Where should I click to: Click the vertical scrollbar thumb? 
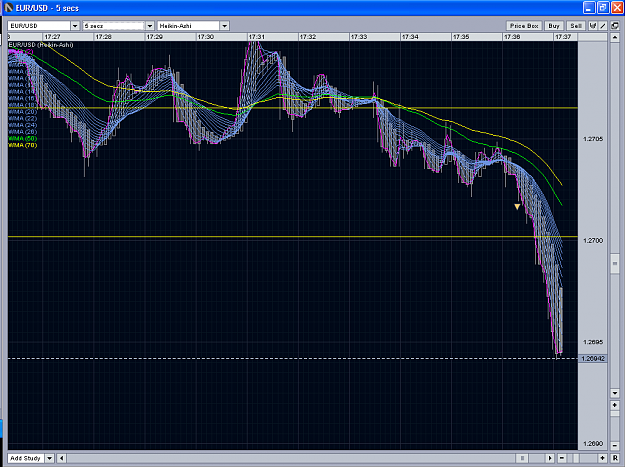[x=615, y=263]
